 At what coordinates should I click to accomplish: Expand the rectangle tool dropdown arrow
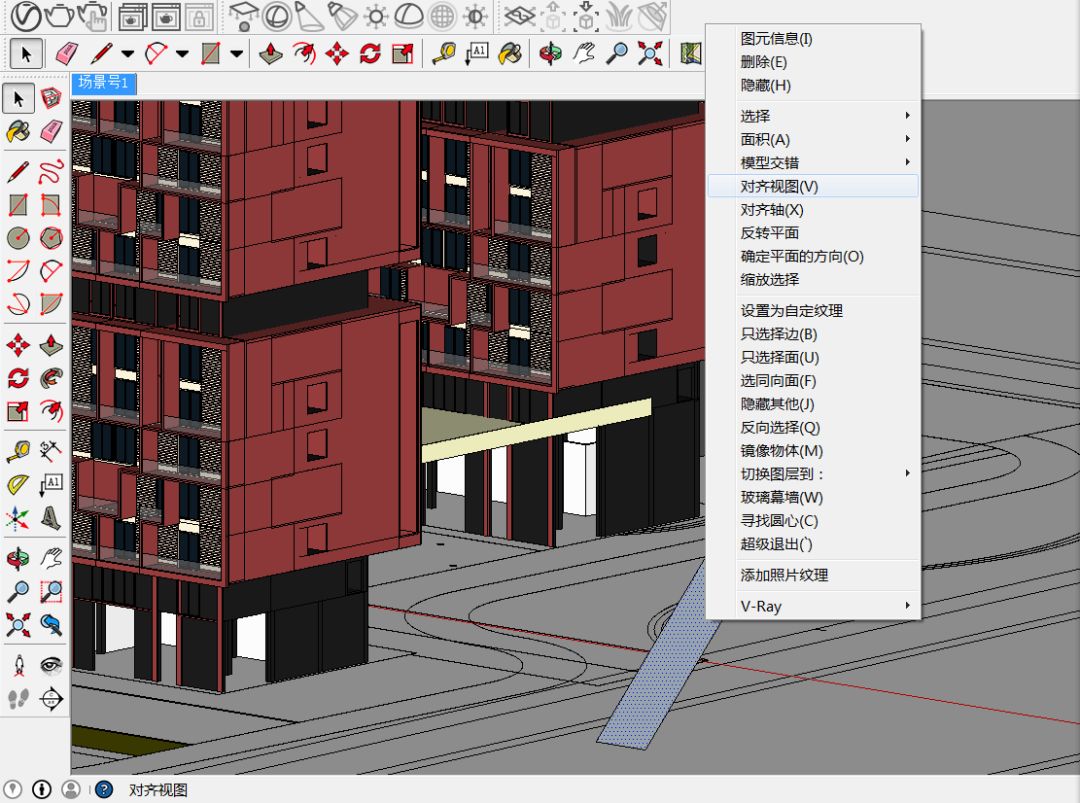[236, 53]
